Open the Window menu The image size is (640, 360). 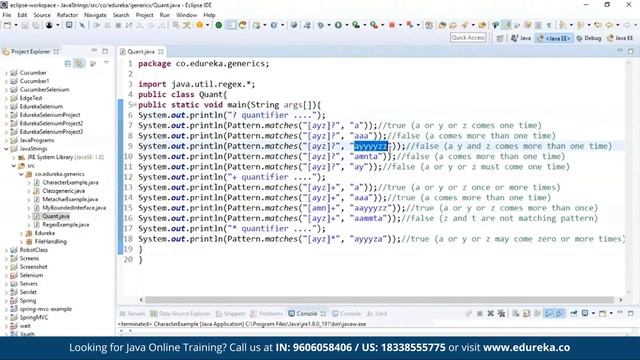[187, 15]
